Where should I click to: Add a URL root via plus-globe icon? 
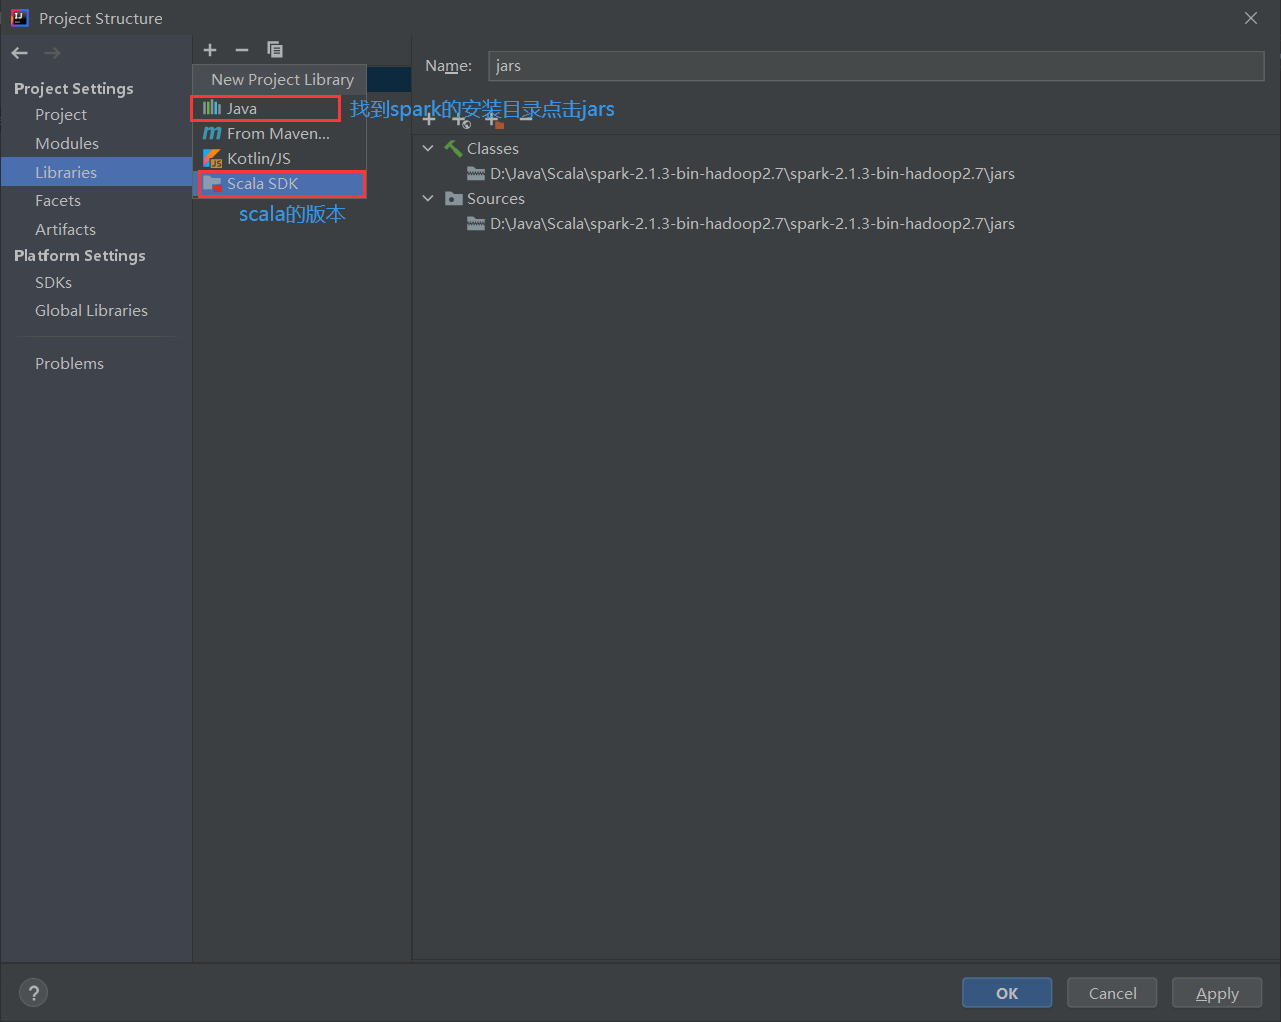[461, 120]
